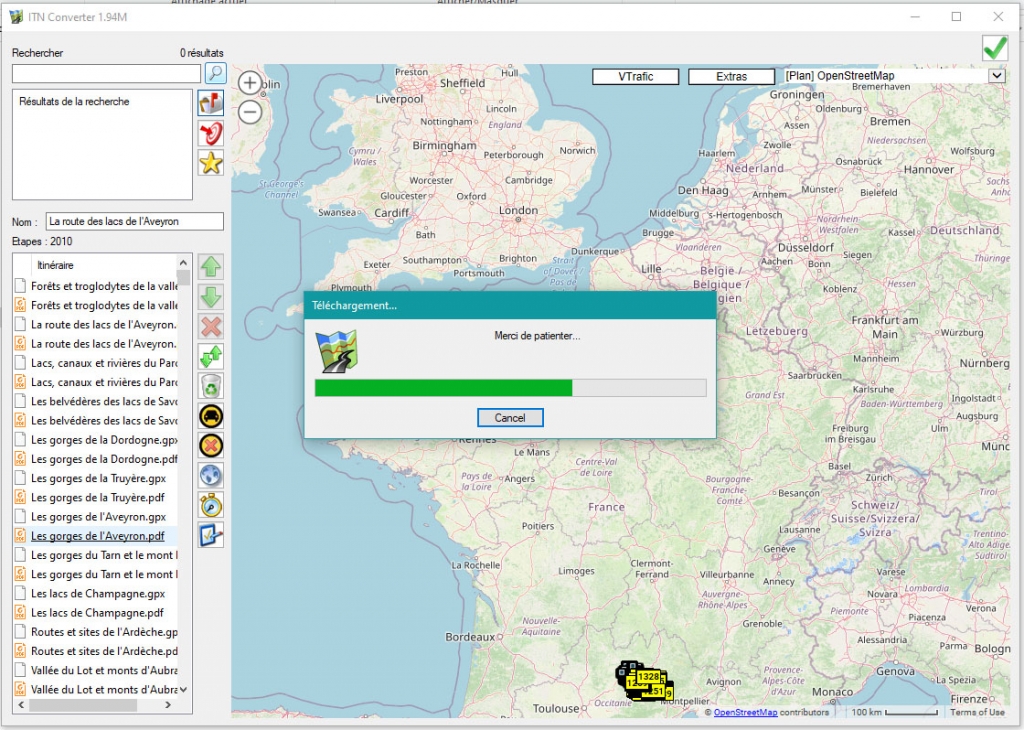The height and width of the screenshot is (730, 1024).
Task: Click the file icon of Les gorges de l'Aveyron.pdf
Action: tap(20, 536)
